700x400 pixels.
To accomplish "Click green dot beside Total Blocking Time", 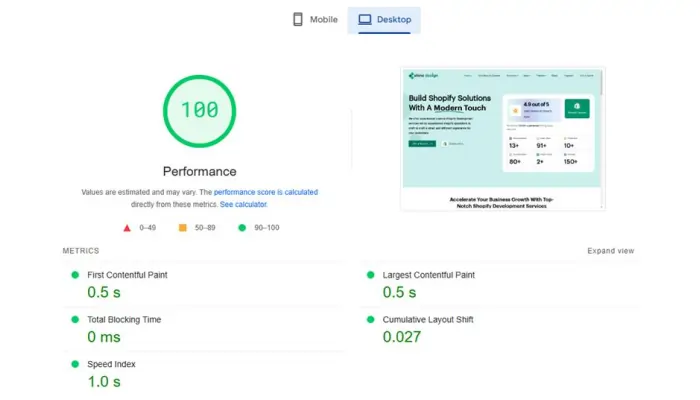I will tap(75, 320).
